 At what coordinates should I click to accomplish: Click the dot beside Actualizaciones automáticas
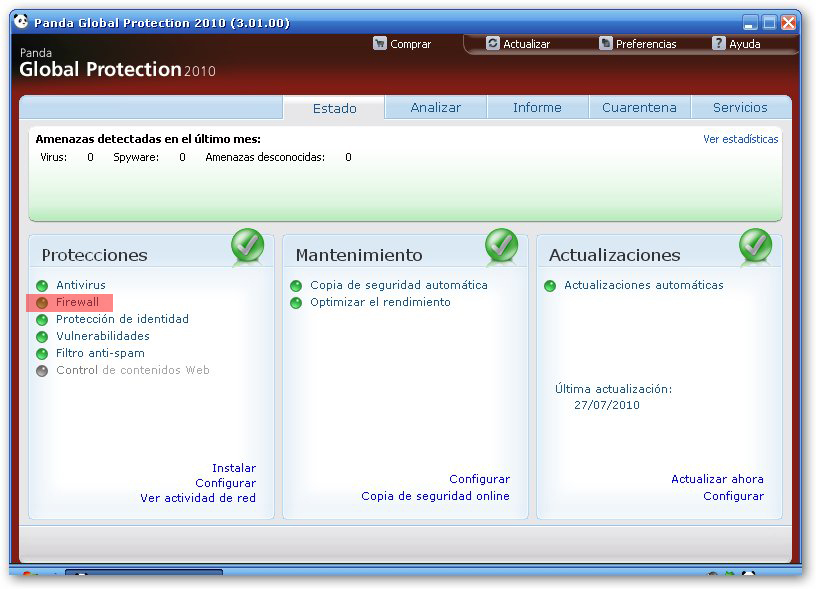coord(550,286)
